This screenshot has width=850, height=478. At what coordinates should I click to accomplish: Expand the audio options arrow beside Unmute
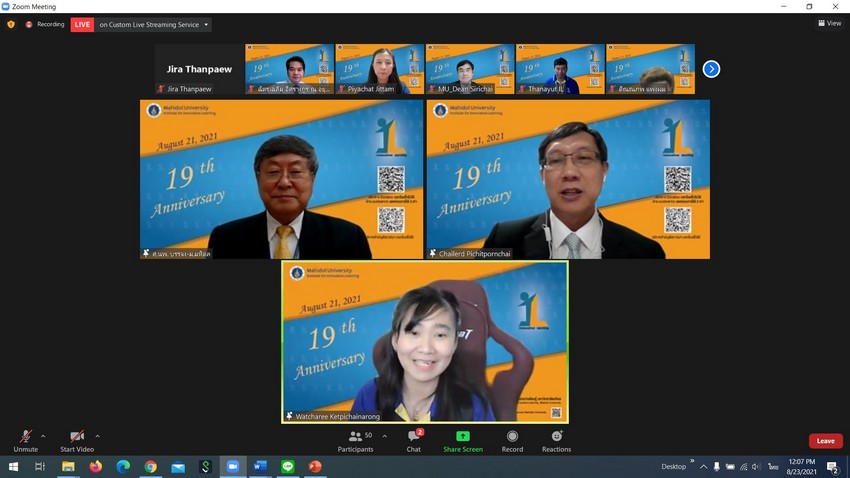click(43, 436)
